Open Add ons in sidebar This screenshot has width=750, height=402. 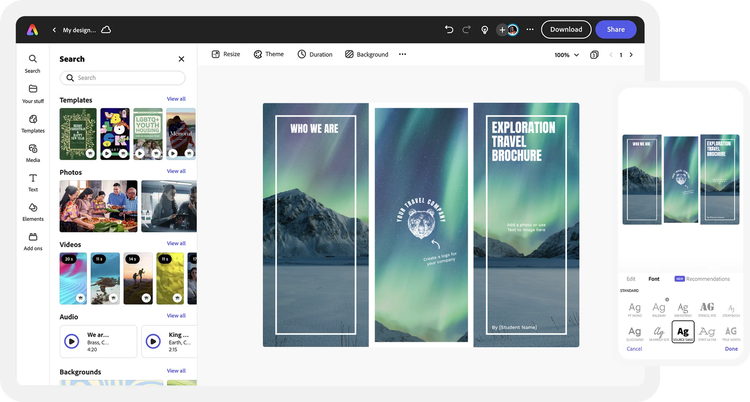[x=33, y=242]
